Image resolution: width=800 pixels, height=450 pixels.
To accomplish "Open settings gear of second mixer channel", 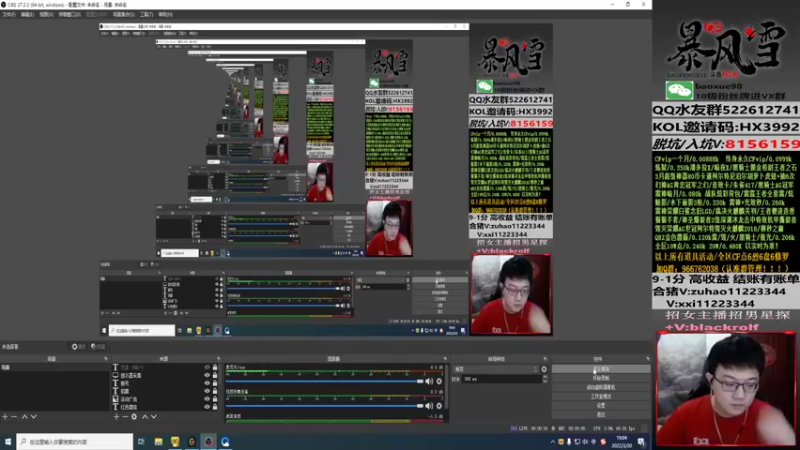I will coord(439,406).
